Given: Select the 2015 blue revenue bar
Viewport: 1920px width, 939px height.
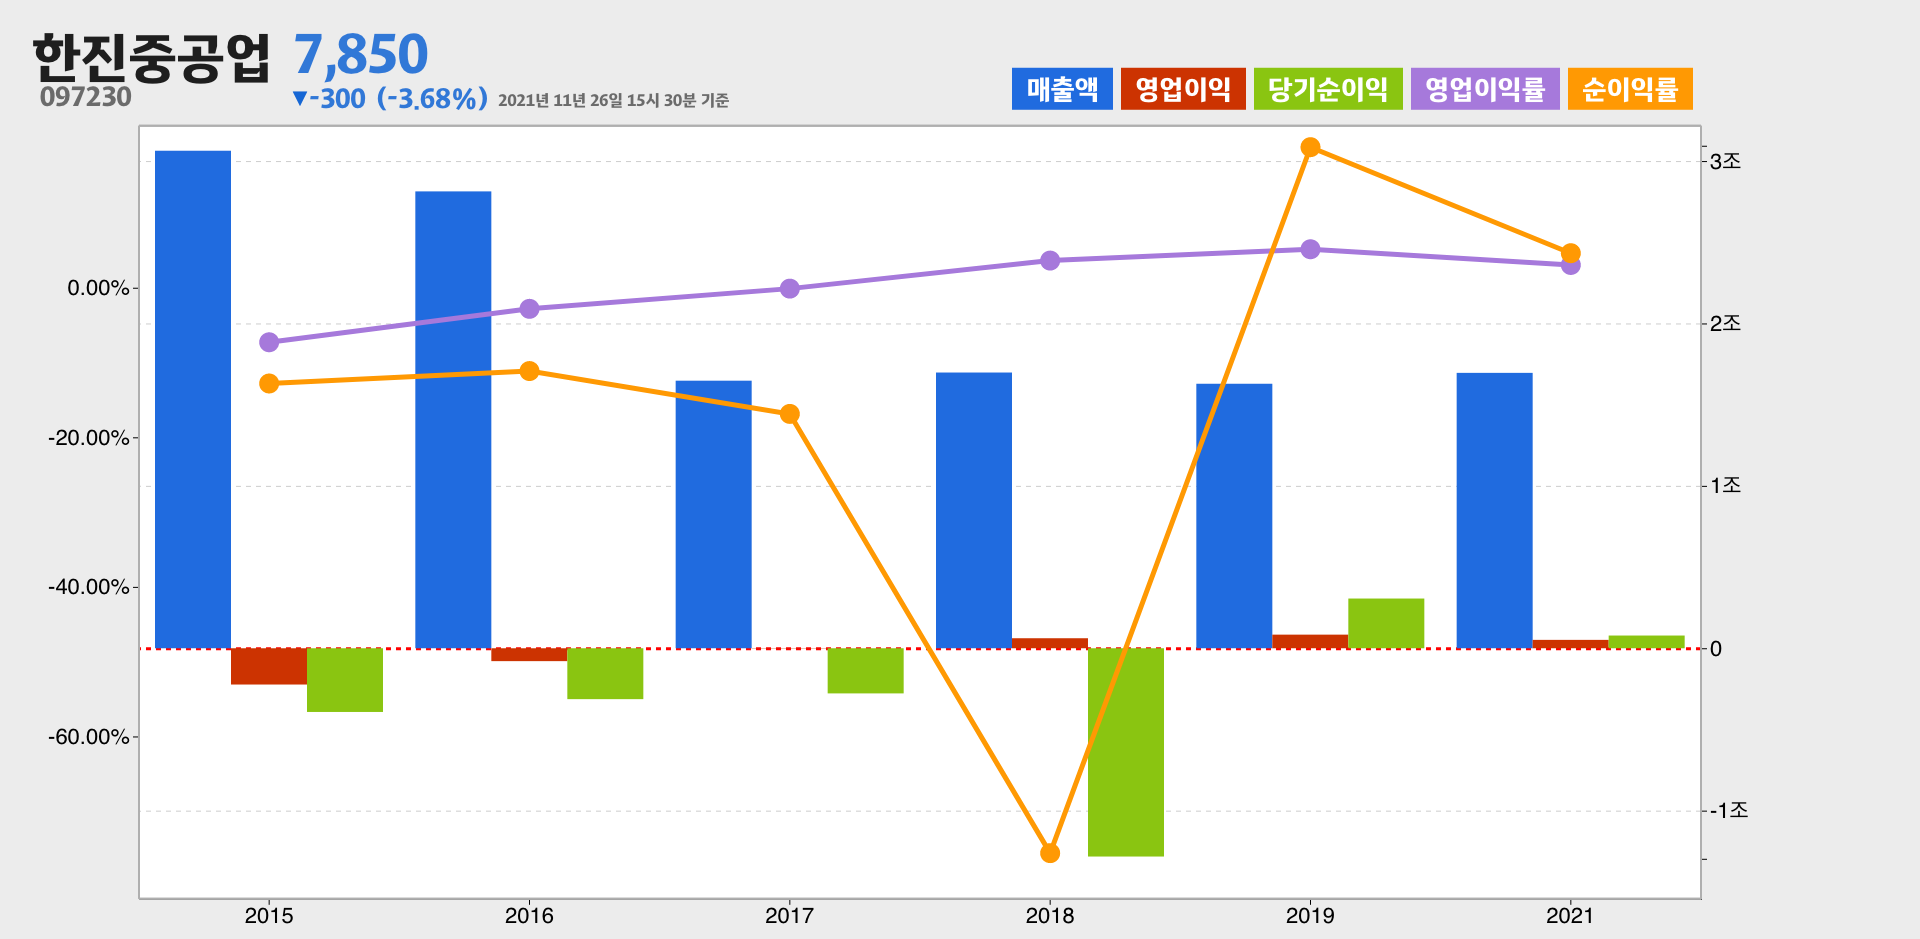Looking at the screenshot, I should pos(193,400).
